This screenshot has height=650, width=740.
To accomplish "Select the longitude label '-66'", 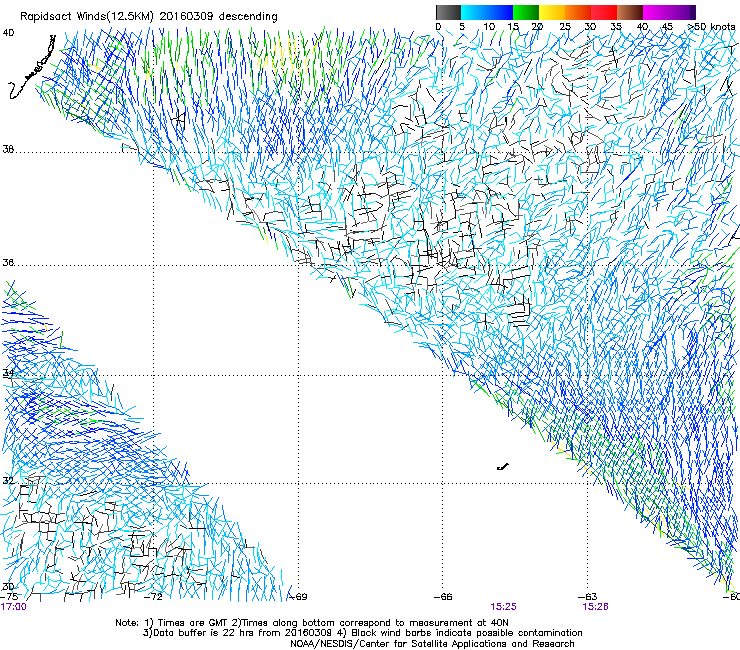I will (x=443, y=597).
